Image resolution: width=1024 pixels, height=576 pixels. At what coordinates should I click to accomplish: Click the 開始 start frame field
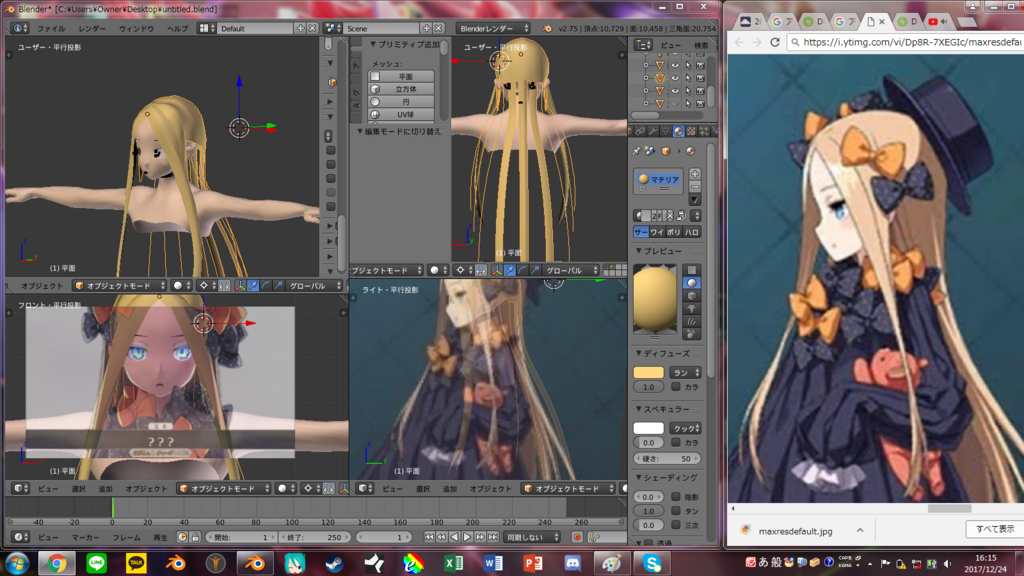[241, 537]
